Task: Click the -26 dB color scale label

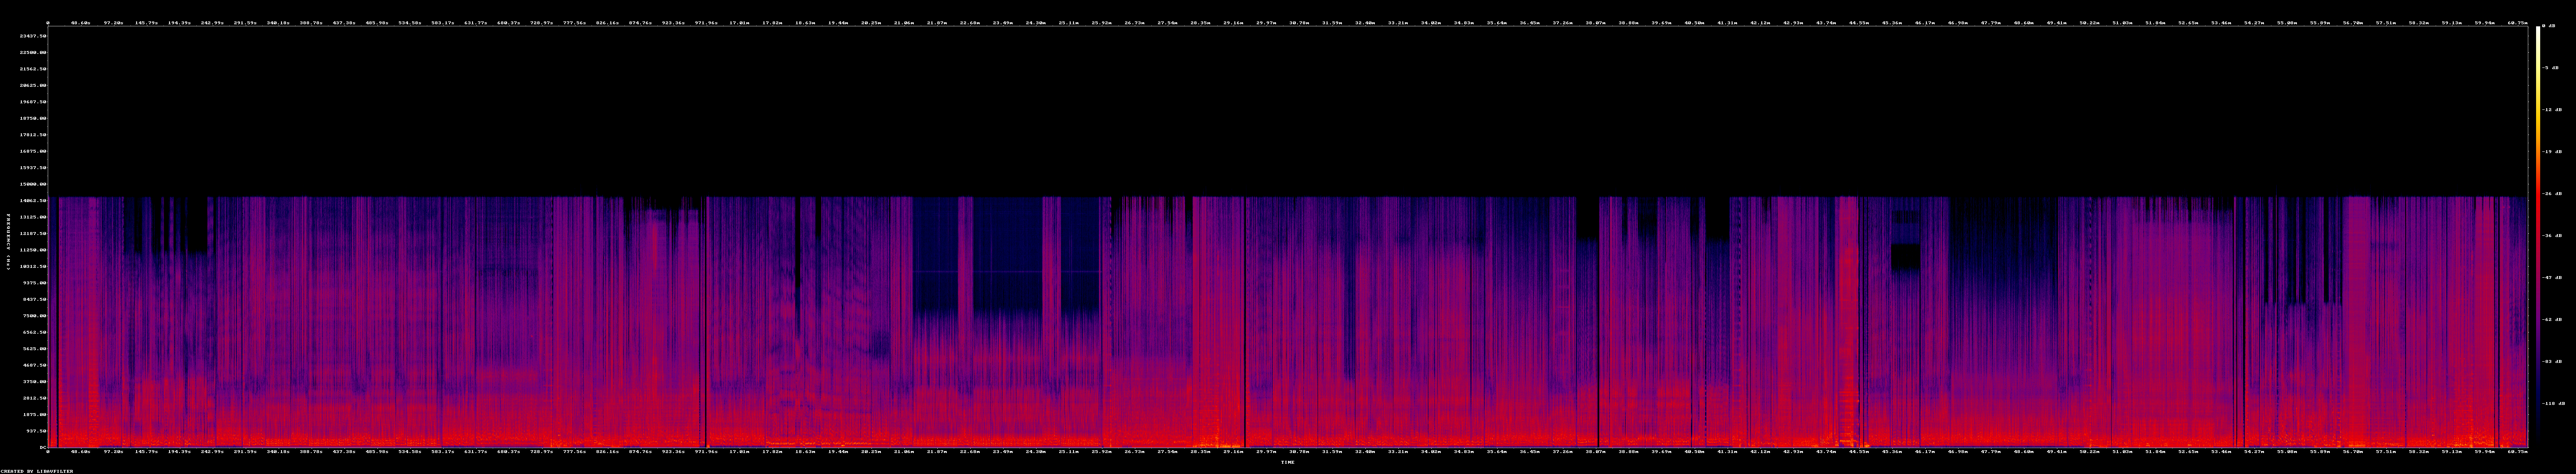Action: click(2552, 193)
